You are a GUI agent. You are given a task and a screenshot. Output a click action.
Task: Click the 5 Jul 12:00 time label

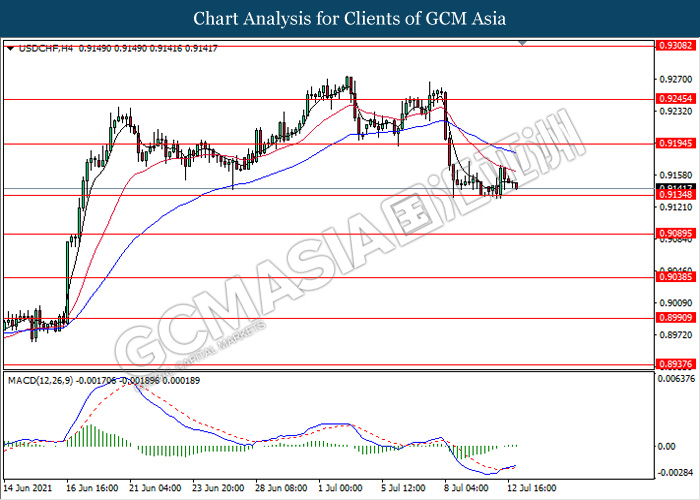(x=404, y=488)
